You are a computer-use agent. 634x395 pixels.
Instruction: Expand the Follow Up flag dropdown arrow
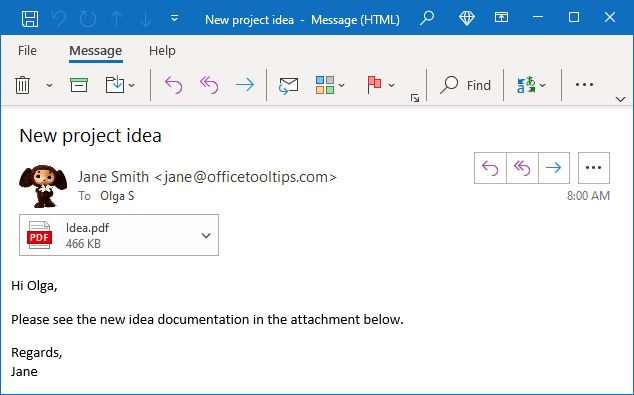(391, 85)
